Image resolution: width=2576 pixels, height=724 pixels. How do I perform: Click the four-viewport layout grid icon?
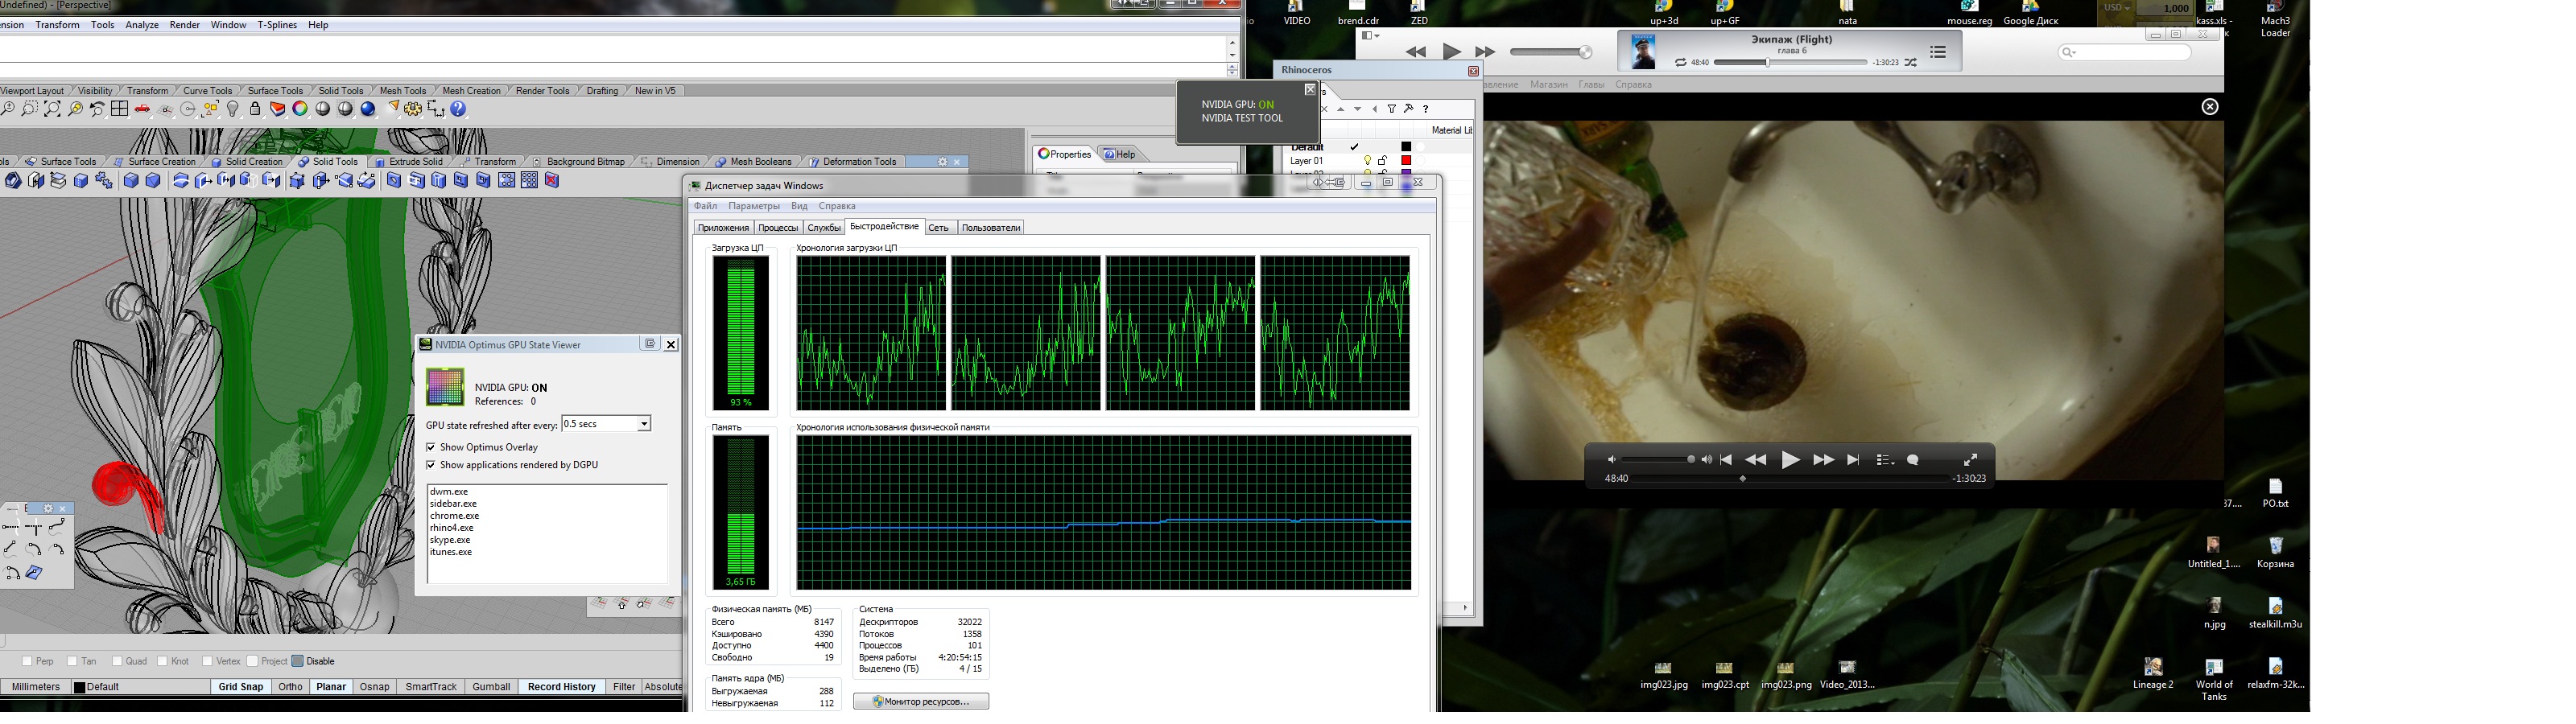click(119, 108)
